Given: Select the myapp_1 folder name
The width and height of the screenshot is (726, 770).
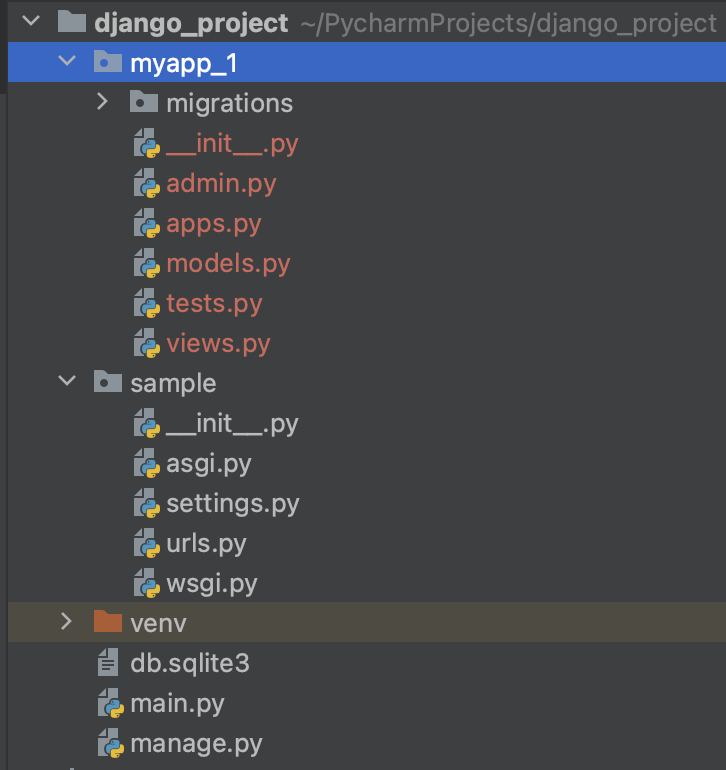Looking at the screenshot, I should pos(184,64).
